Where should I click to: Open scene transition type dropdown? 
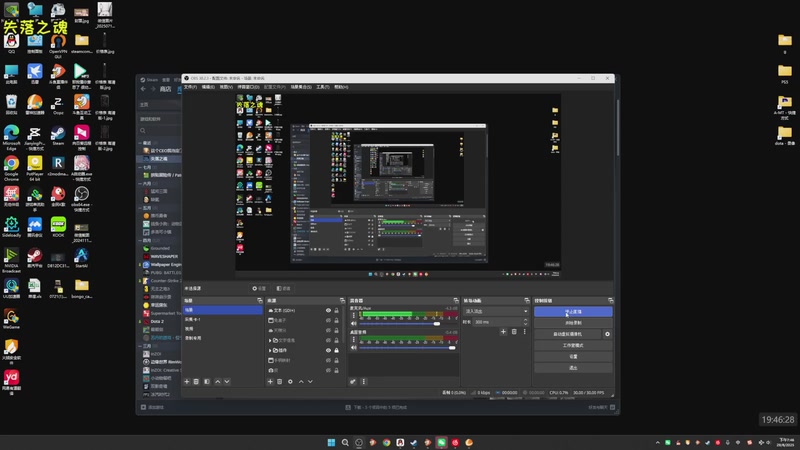pyautogui.click(x=495, y=311)
